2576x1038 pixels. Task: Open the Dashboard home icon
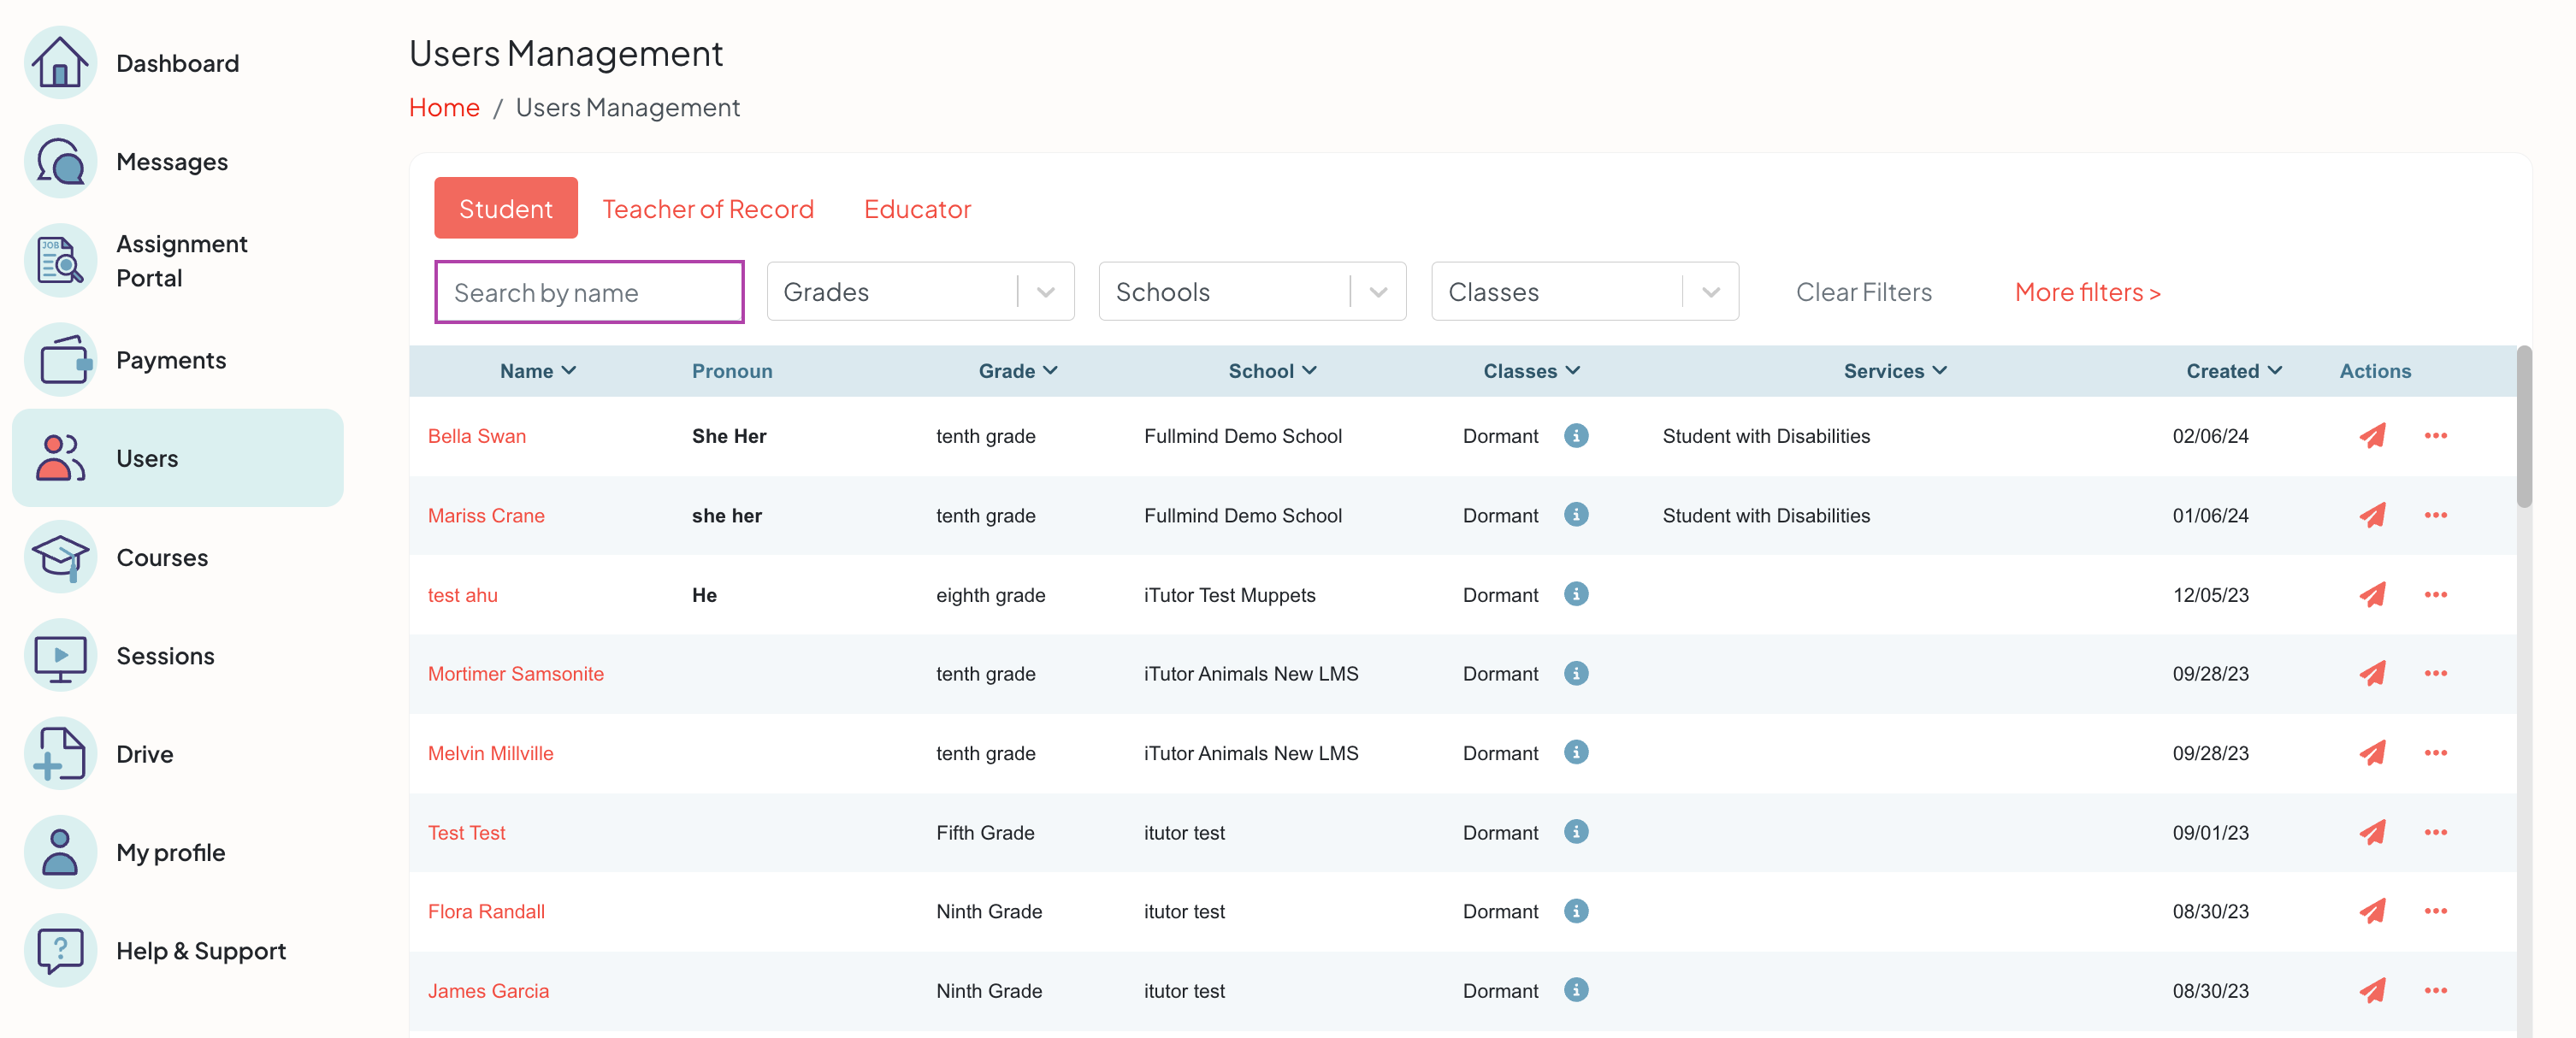(x=60, y=62)
